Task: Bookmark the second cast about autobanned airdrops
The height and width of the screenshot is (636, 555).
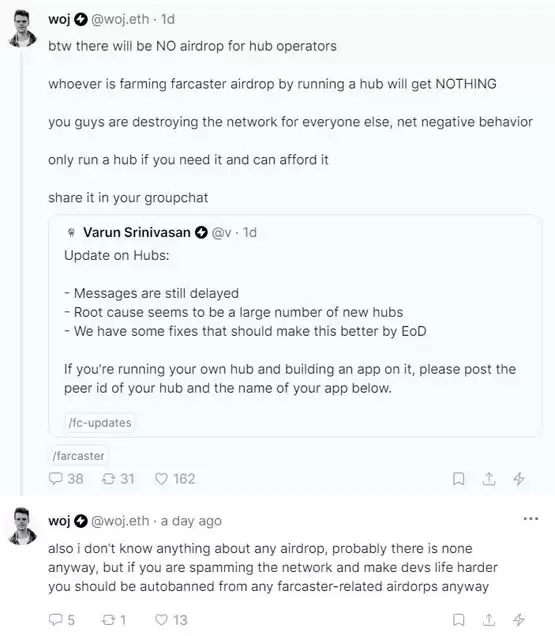Action: (x=458, y=620)
